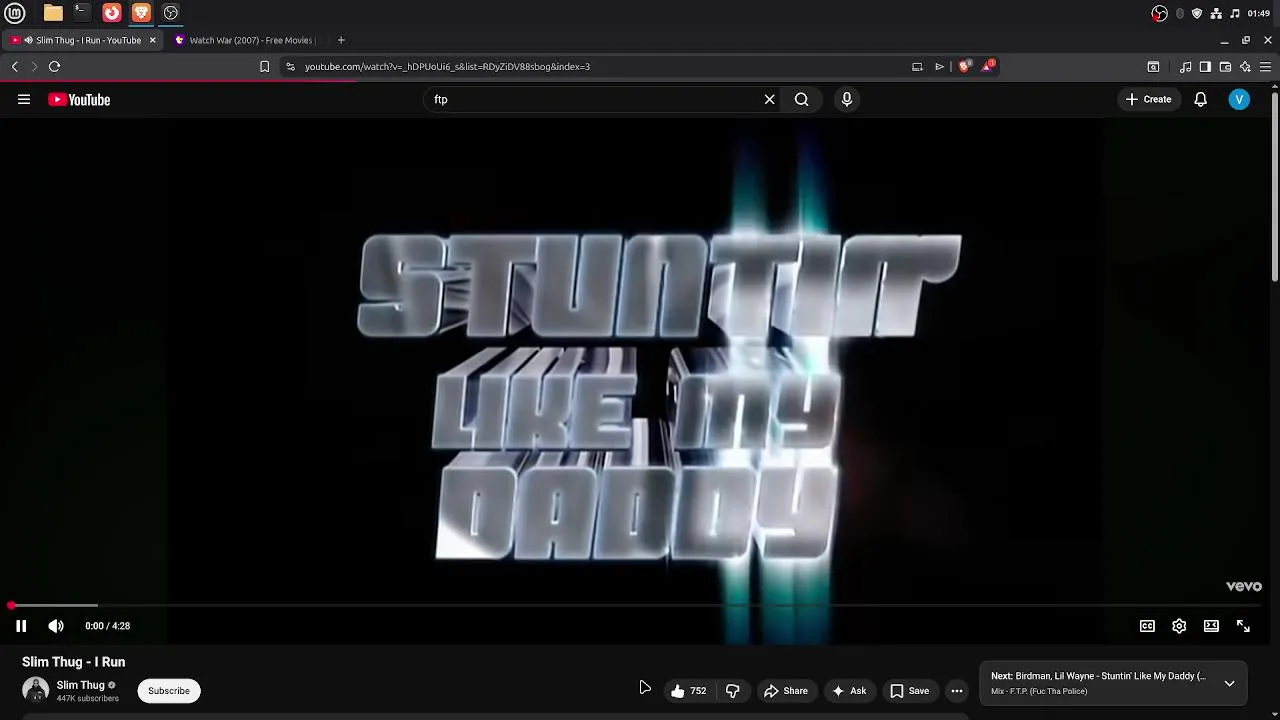Share the video
This screenshot has height=720, width=1280.
pyautogui.click(x=786, y=691)
